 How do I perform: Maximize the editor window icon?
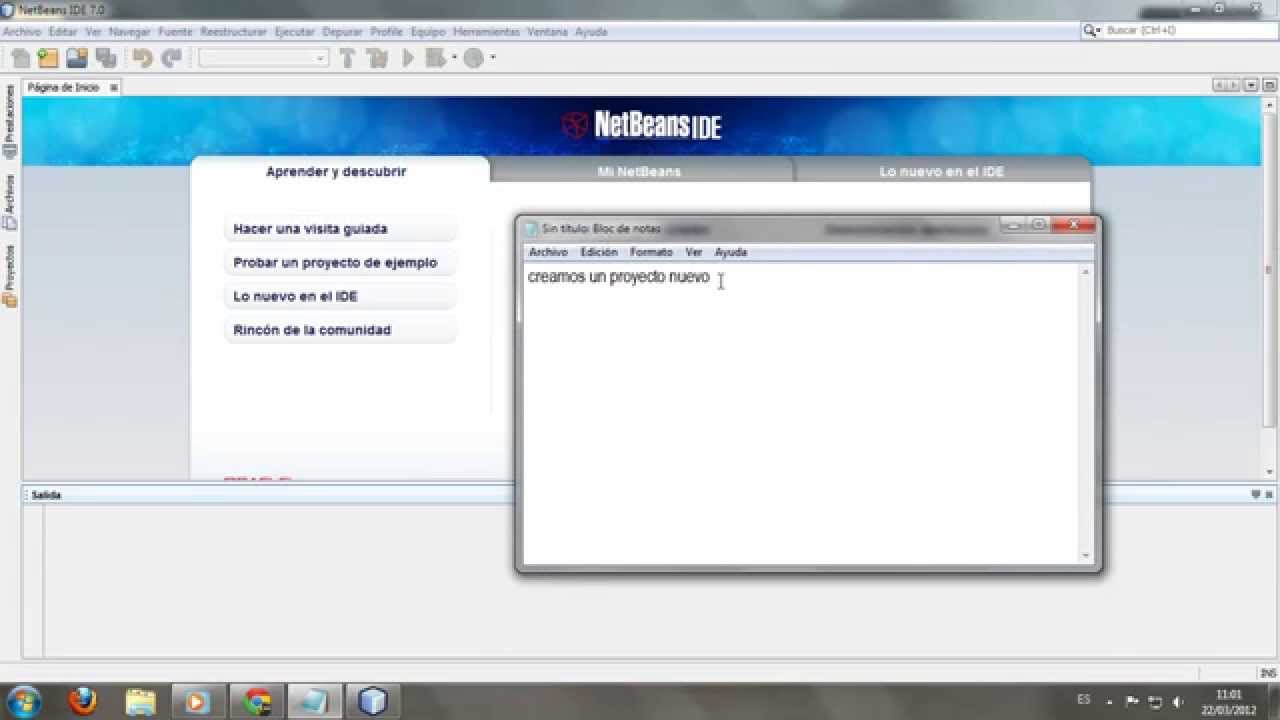coord(1268,86)
